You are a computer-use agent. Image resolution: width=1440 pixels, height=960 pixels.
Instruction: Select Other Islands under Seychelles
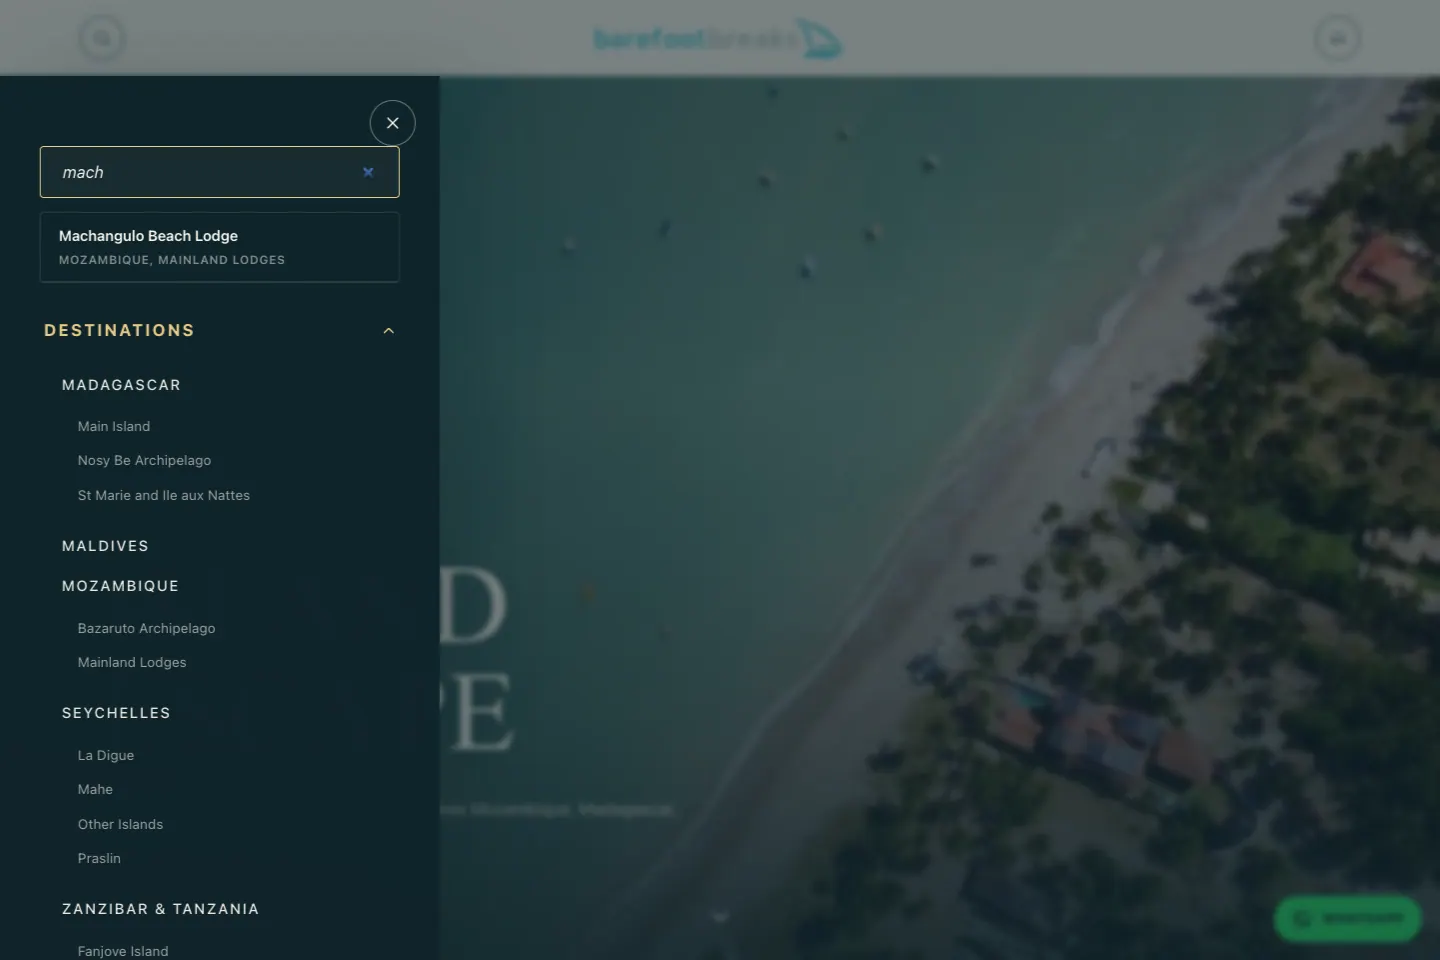(x=120, y=824)
